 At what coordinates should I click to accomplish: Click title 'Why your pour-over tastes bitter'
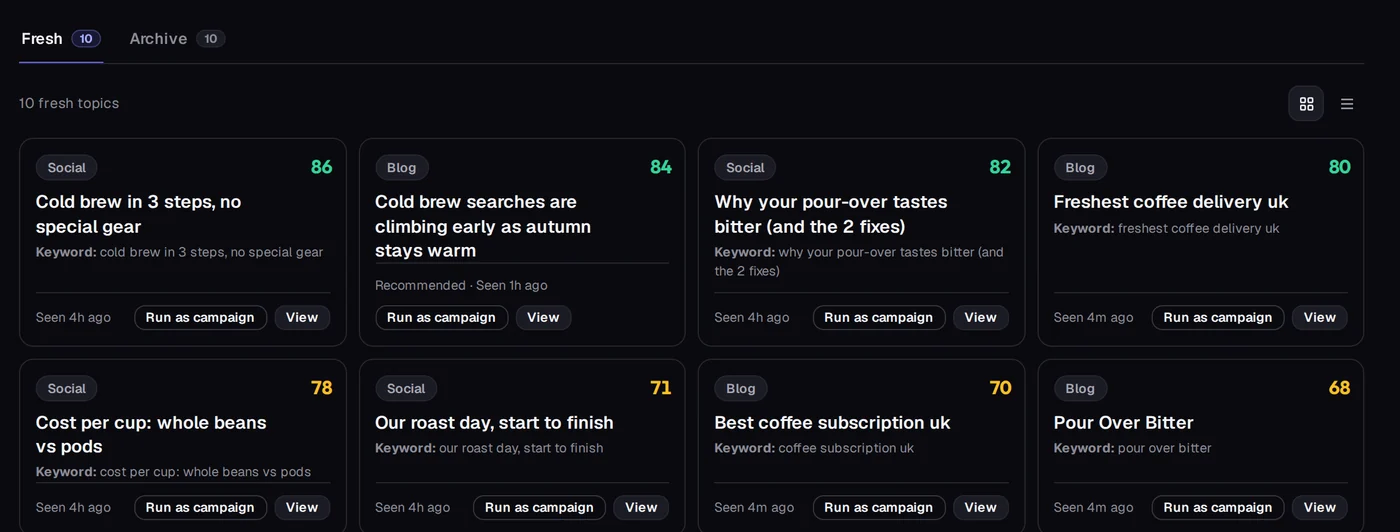pos(831,214)
